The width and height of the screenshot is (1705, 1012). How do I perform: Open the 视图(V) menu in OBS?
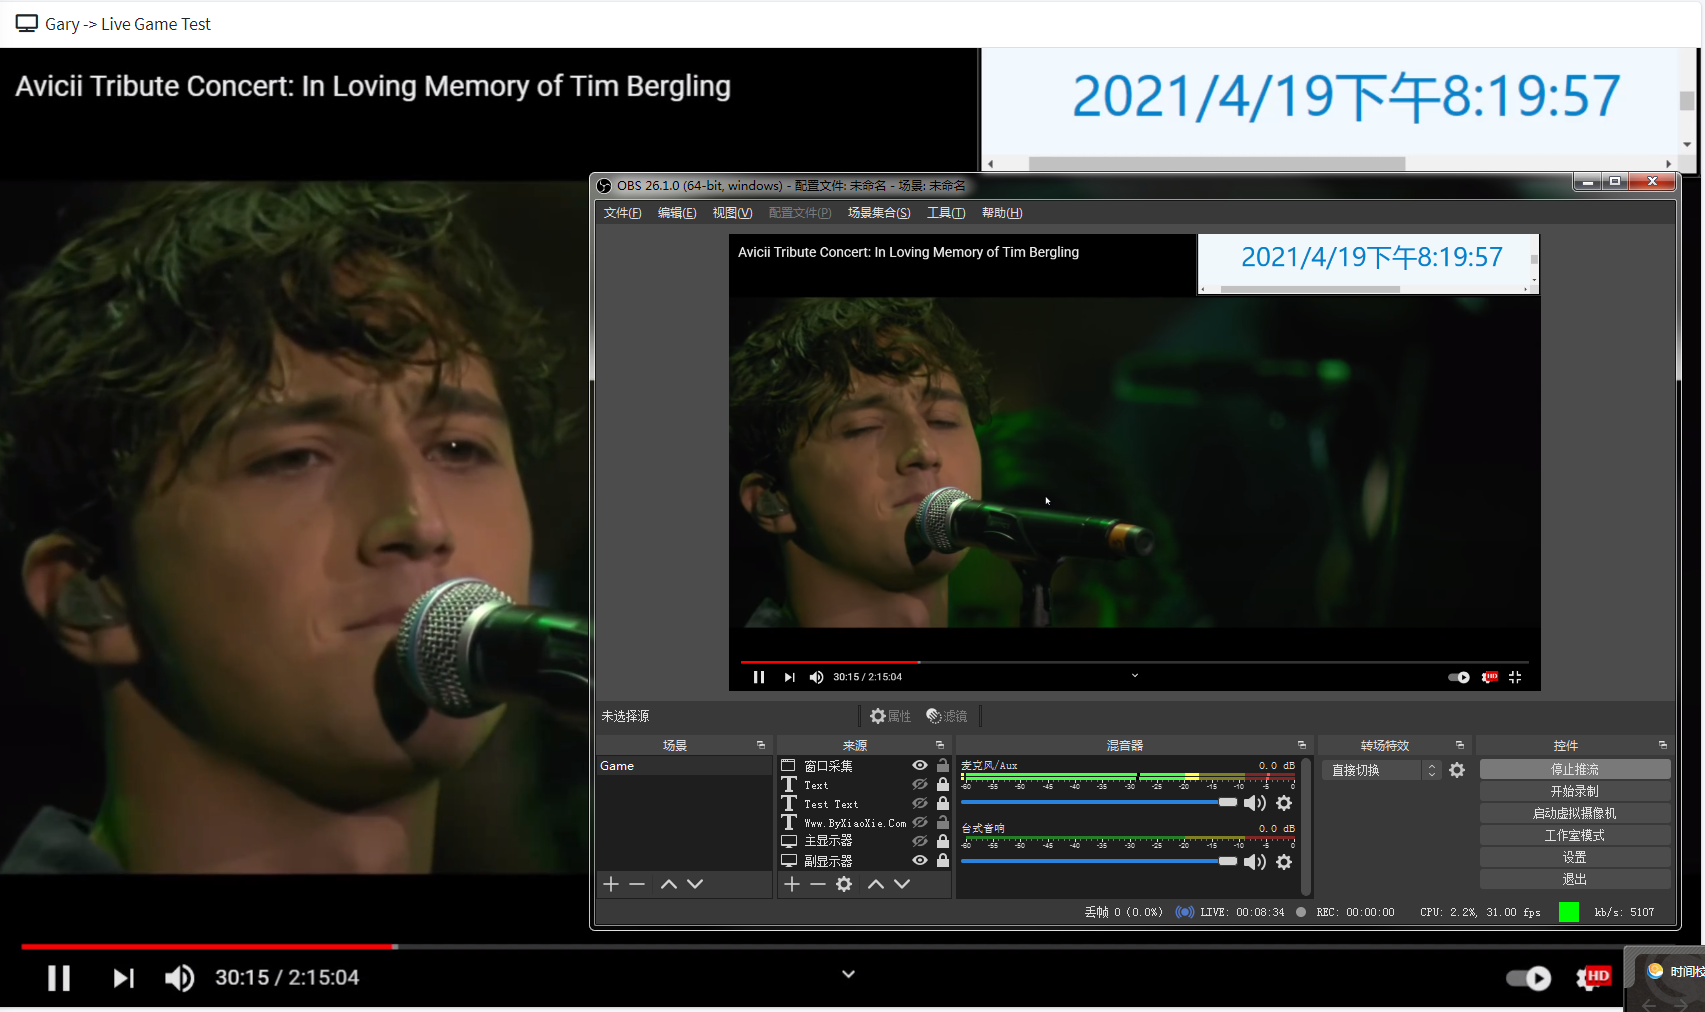click(x=732, y=213)
